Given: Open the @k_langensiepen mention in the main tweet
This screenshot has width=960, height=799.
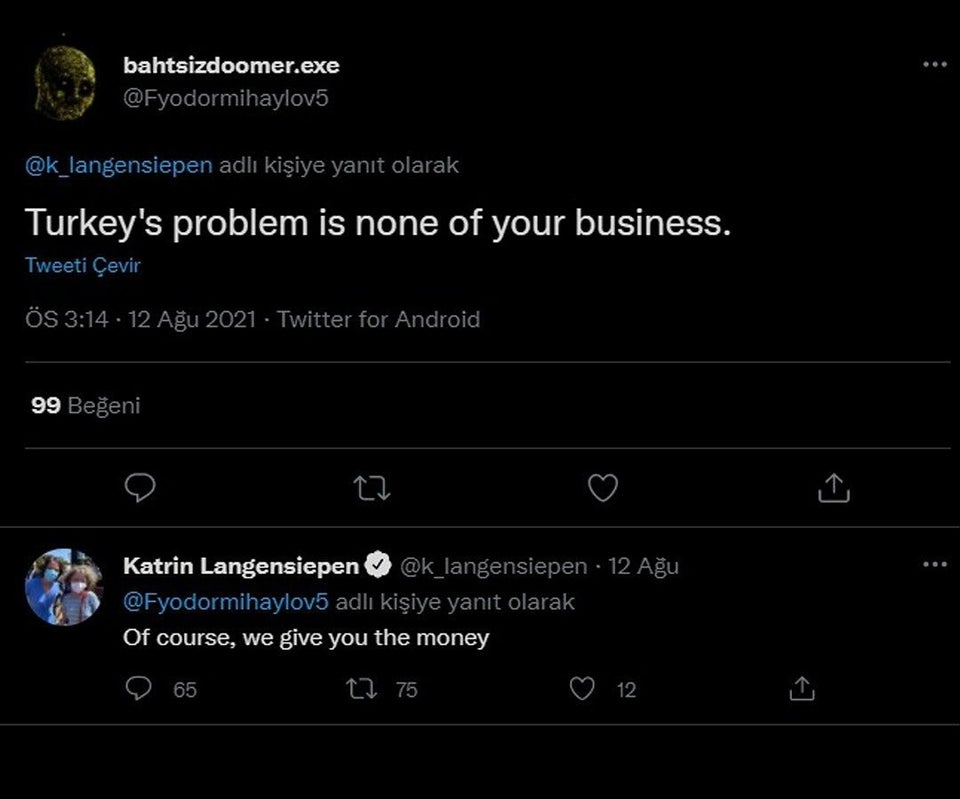Looking at the screenshot, I should pos(119,166).
